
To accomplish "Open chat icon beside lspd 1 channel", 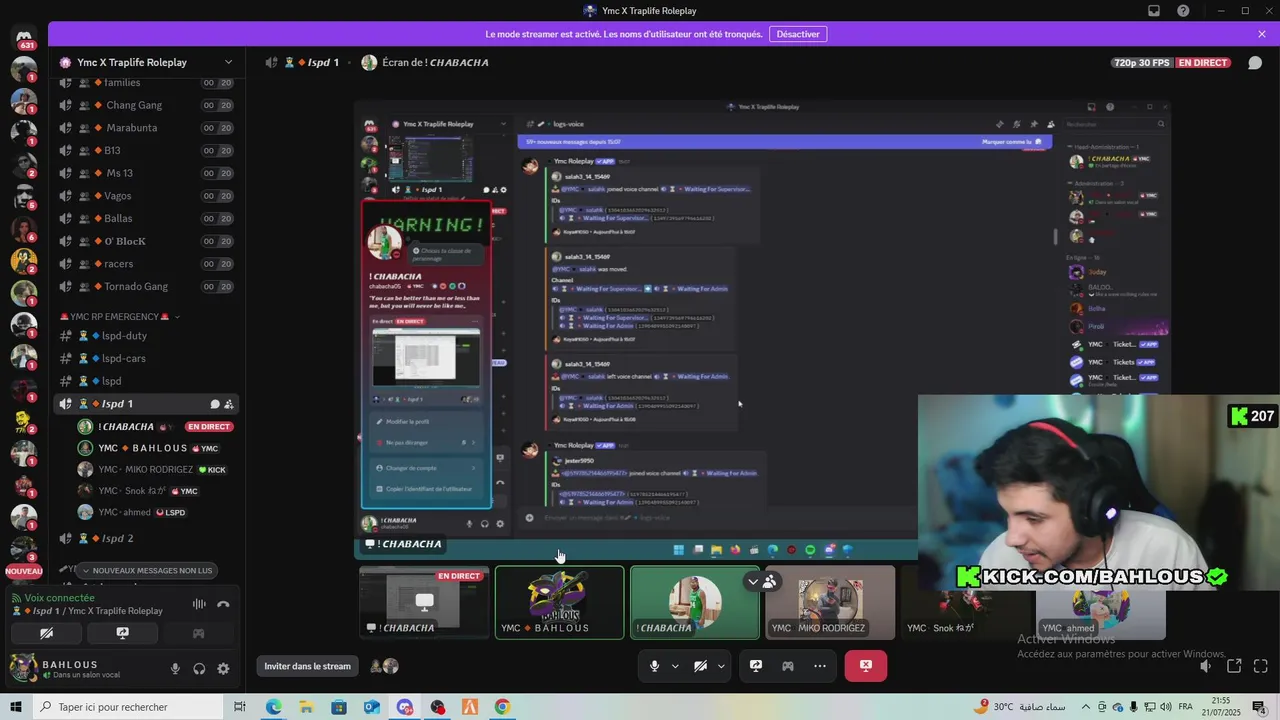I will tap(214, 404).
